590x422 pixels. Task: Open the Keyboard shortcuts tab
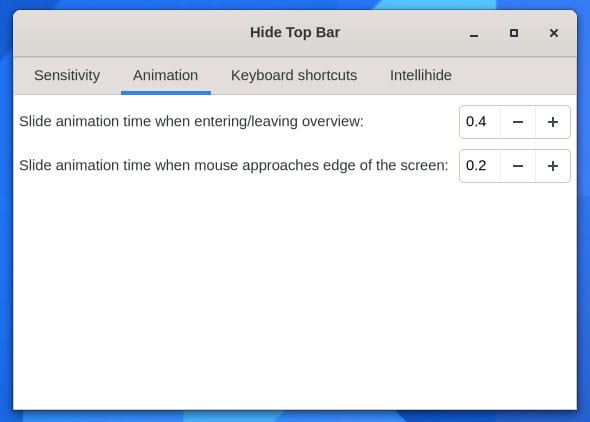(294, 75)
